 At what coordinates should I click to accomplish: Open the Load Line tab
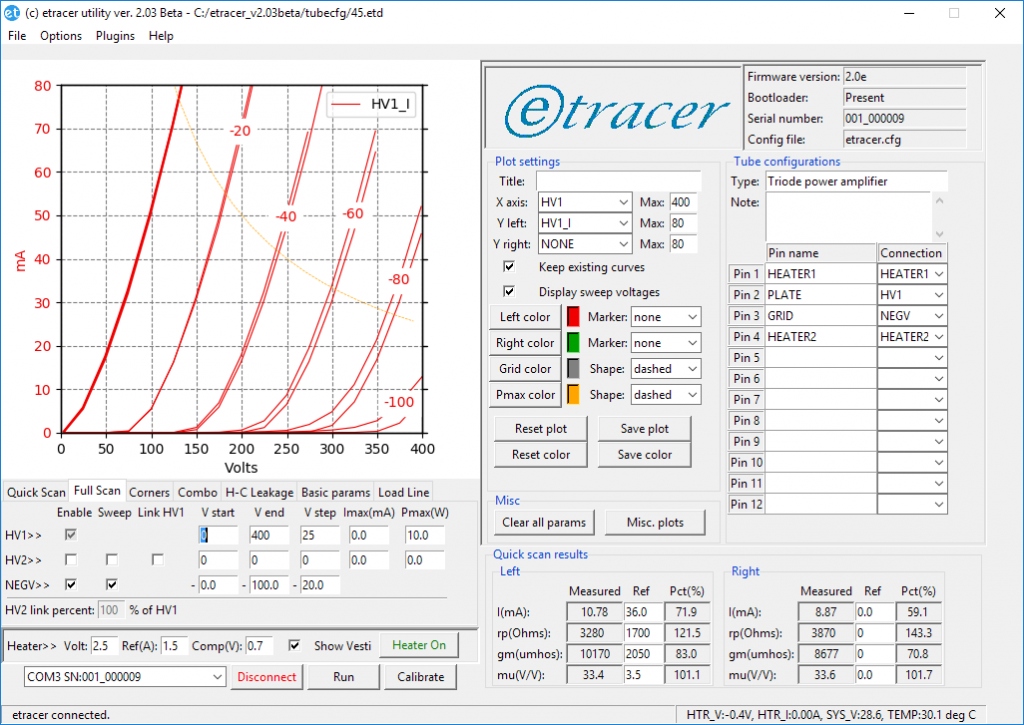(x=404, y=492)
